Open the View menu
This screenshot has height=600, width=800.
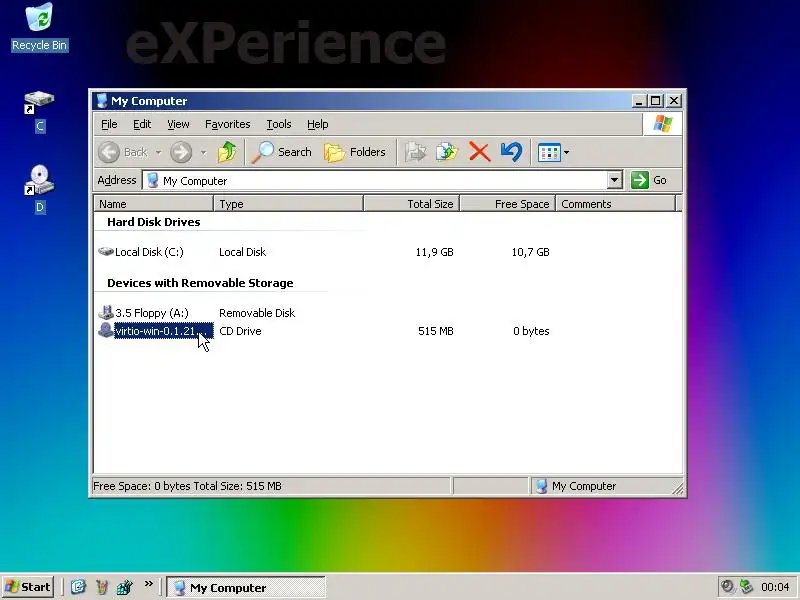click(x=178, y=124)
